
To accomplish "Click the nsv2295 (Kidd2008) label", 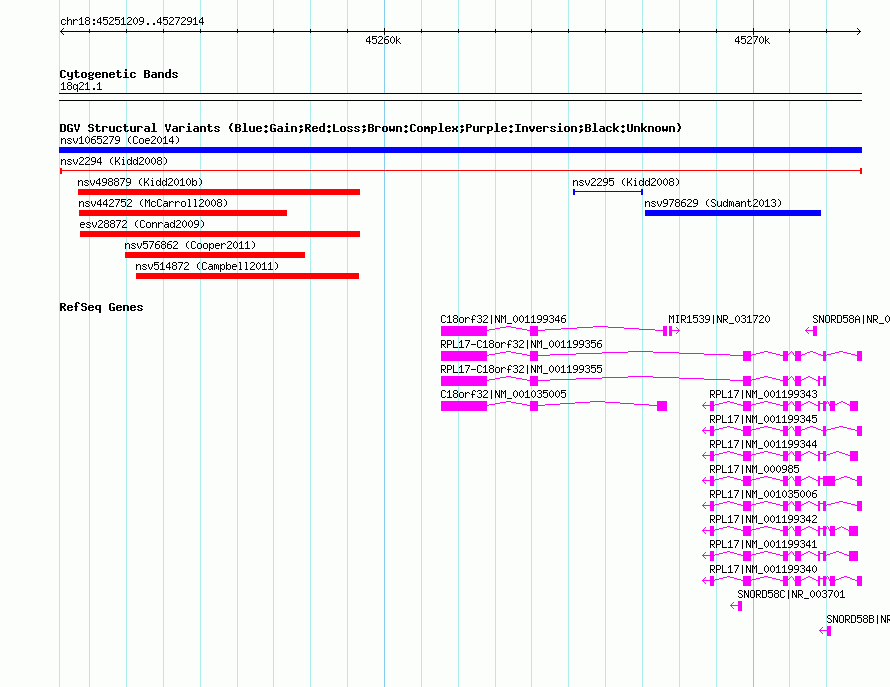I will 626,182.
